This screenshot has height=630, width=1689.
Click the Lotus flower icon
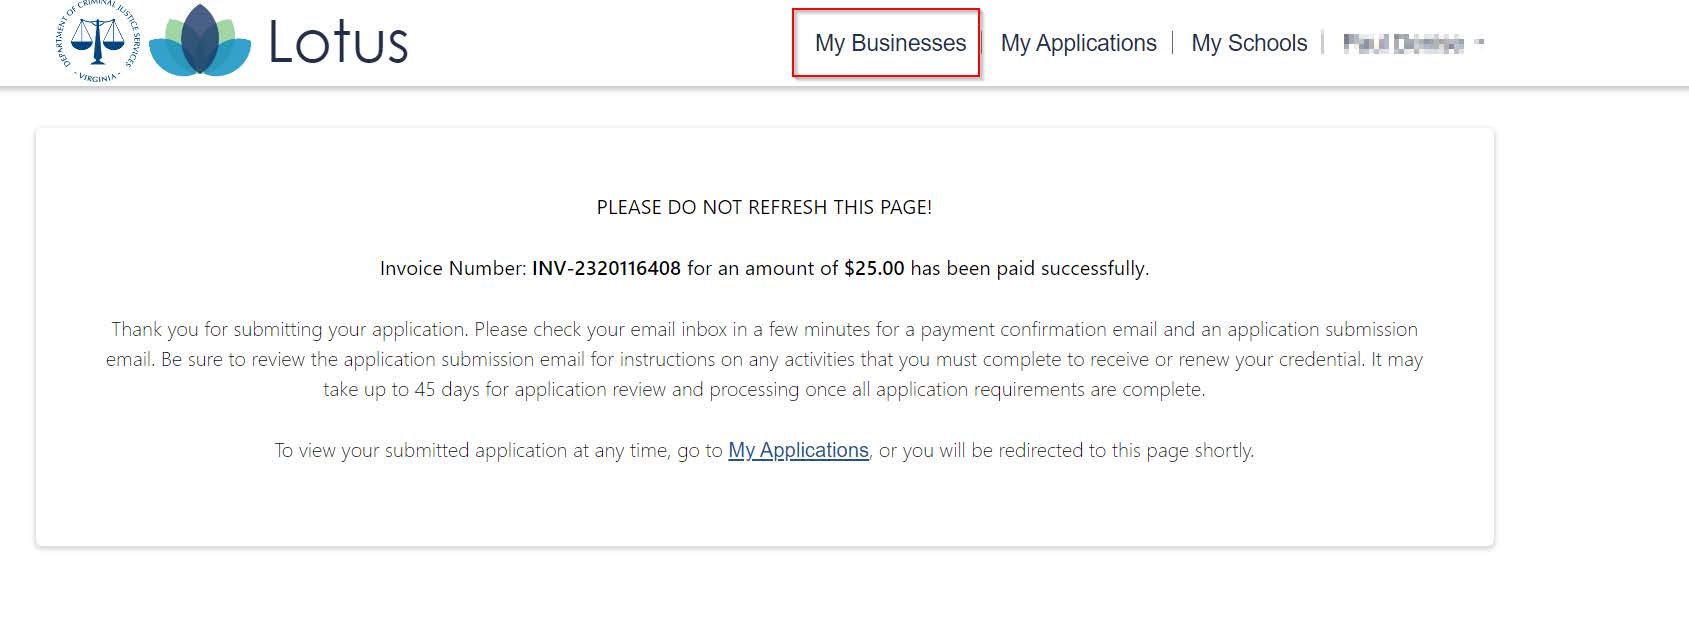[200, 42]
